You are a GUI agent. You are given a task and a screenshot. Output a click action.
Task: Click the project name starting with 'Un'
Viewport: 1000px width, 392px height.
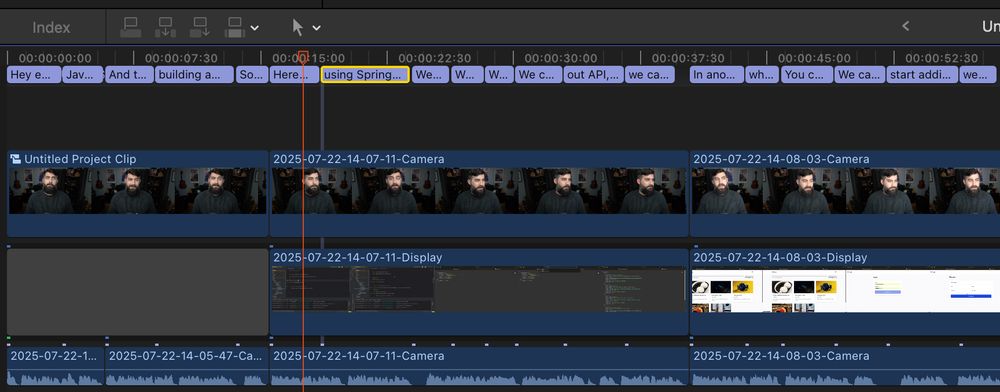990,26
